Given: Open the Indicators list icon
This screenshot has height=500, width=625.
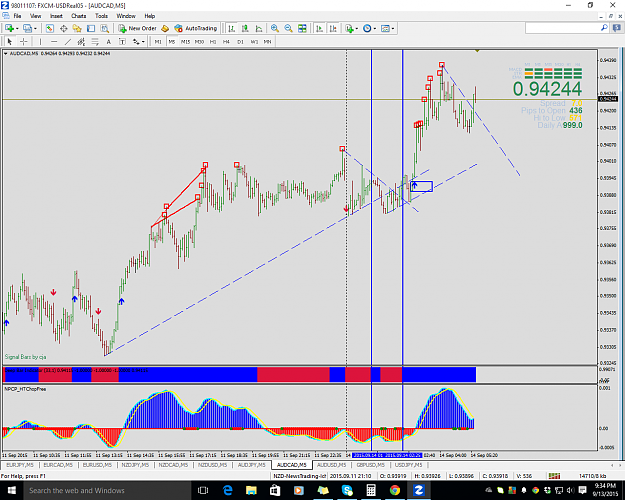Looking at the screenshot, I should (349, 28).
